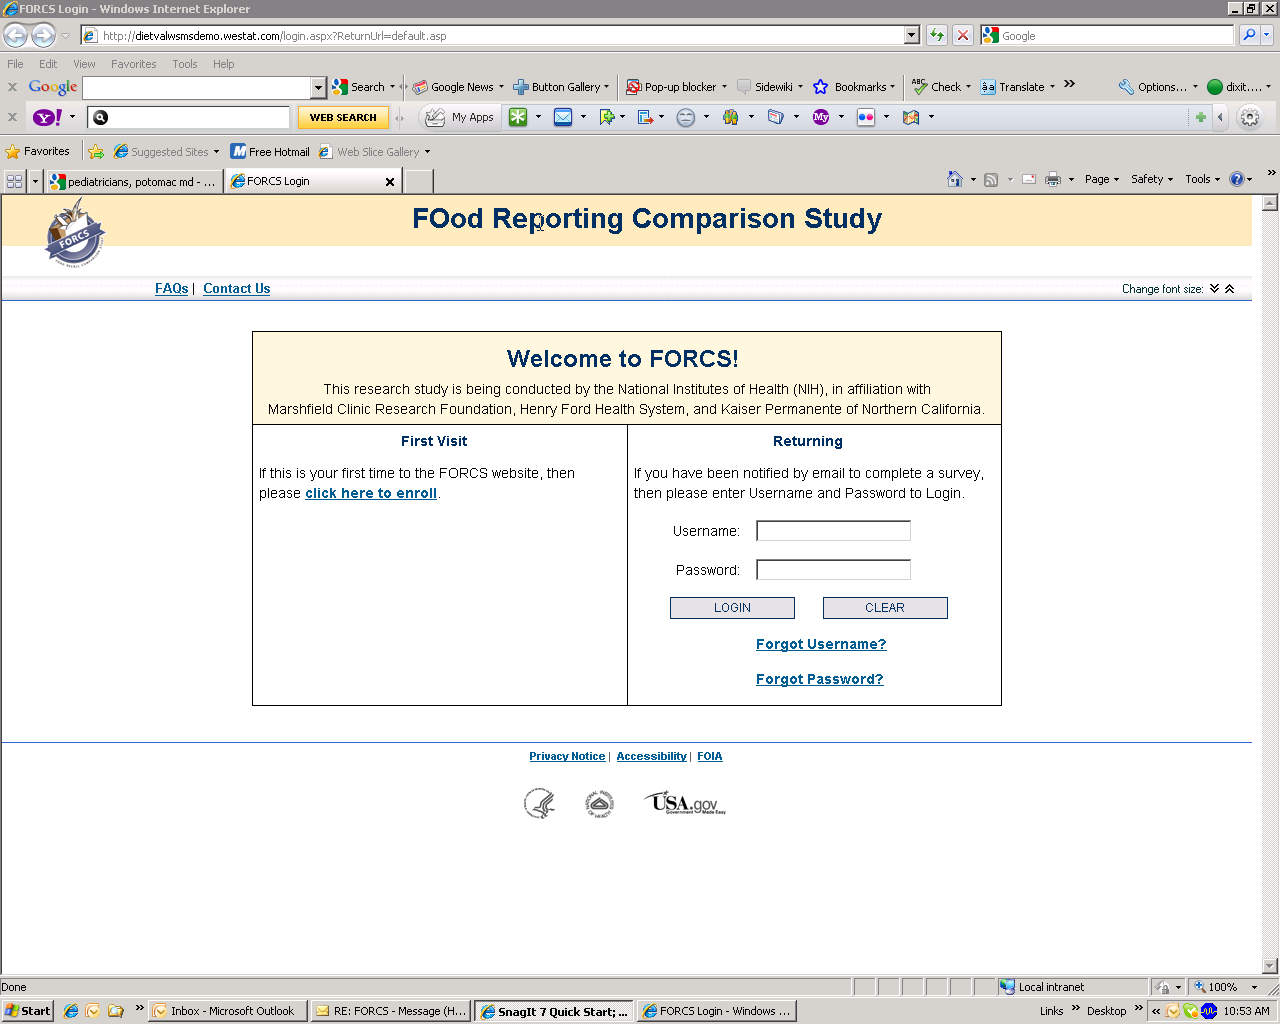Expand the Translate dropdown in Google toolbar
The width and height of the screenshot is (1280, 1024).
click(x=1052, y=87)
